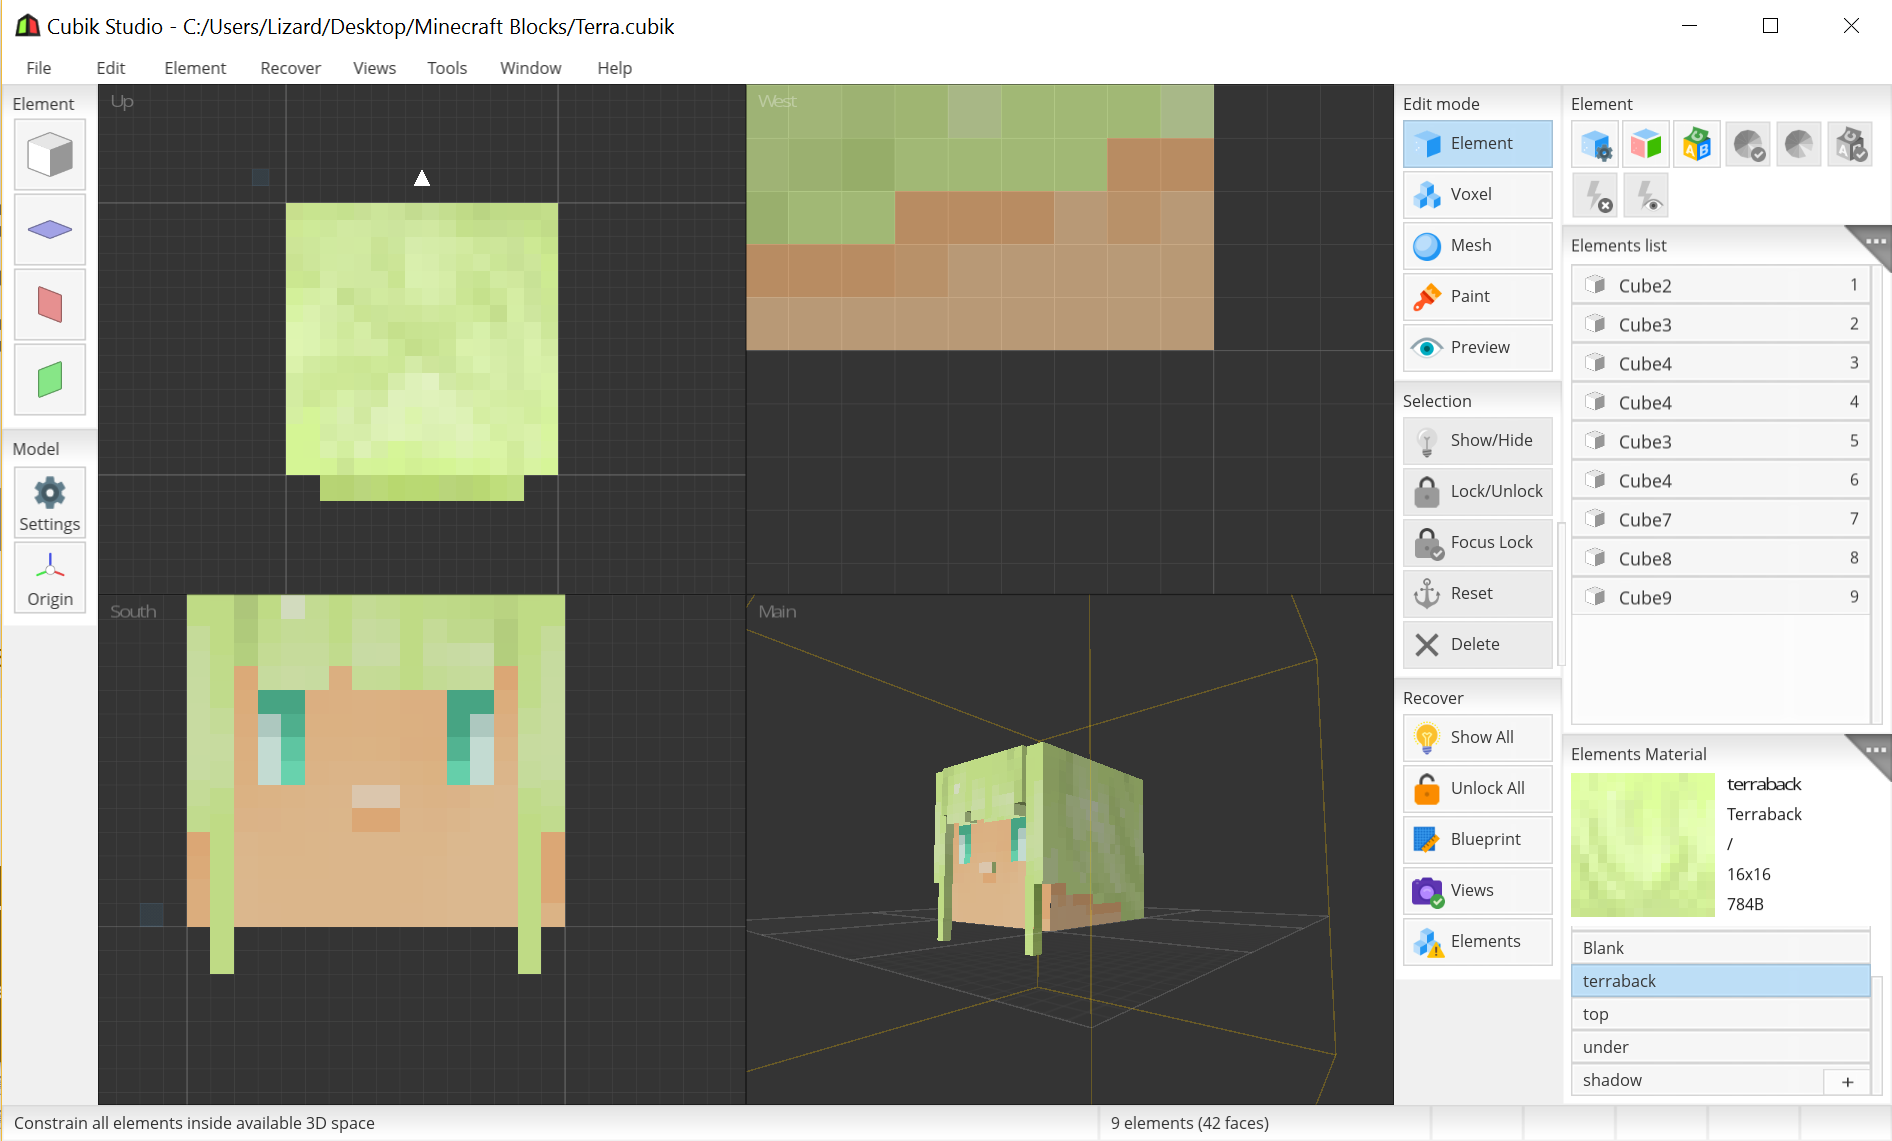Click the Blueprint button

[x=1478, y=840]
